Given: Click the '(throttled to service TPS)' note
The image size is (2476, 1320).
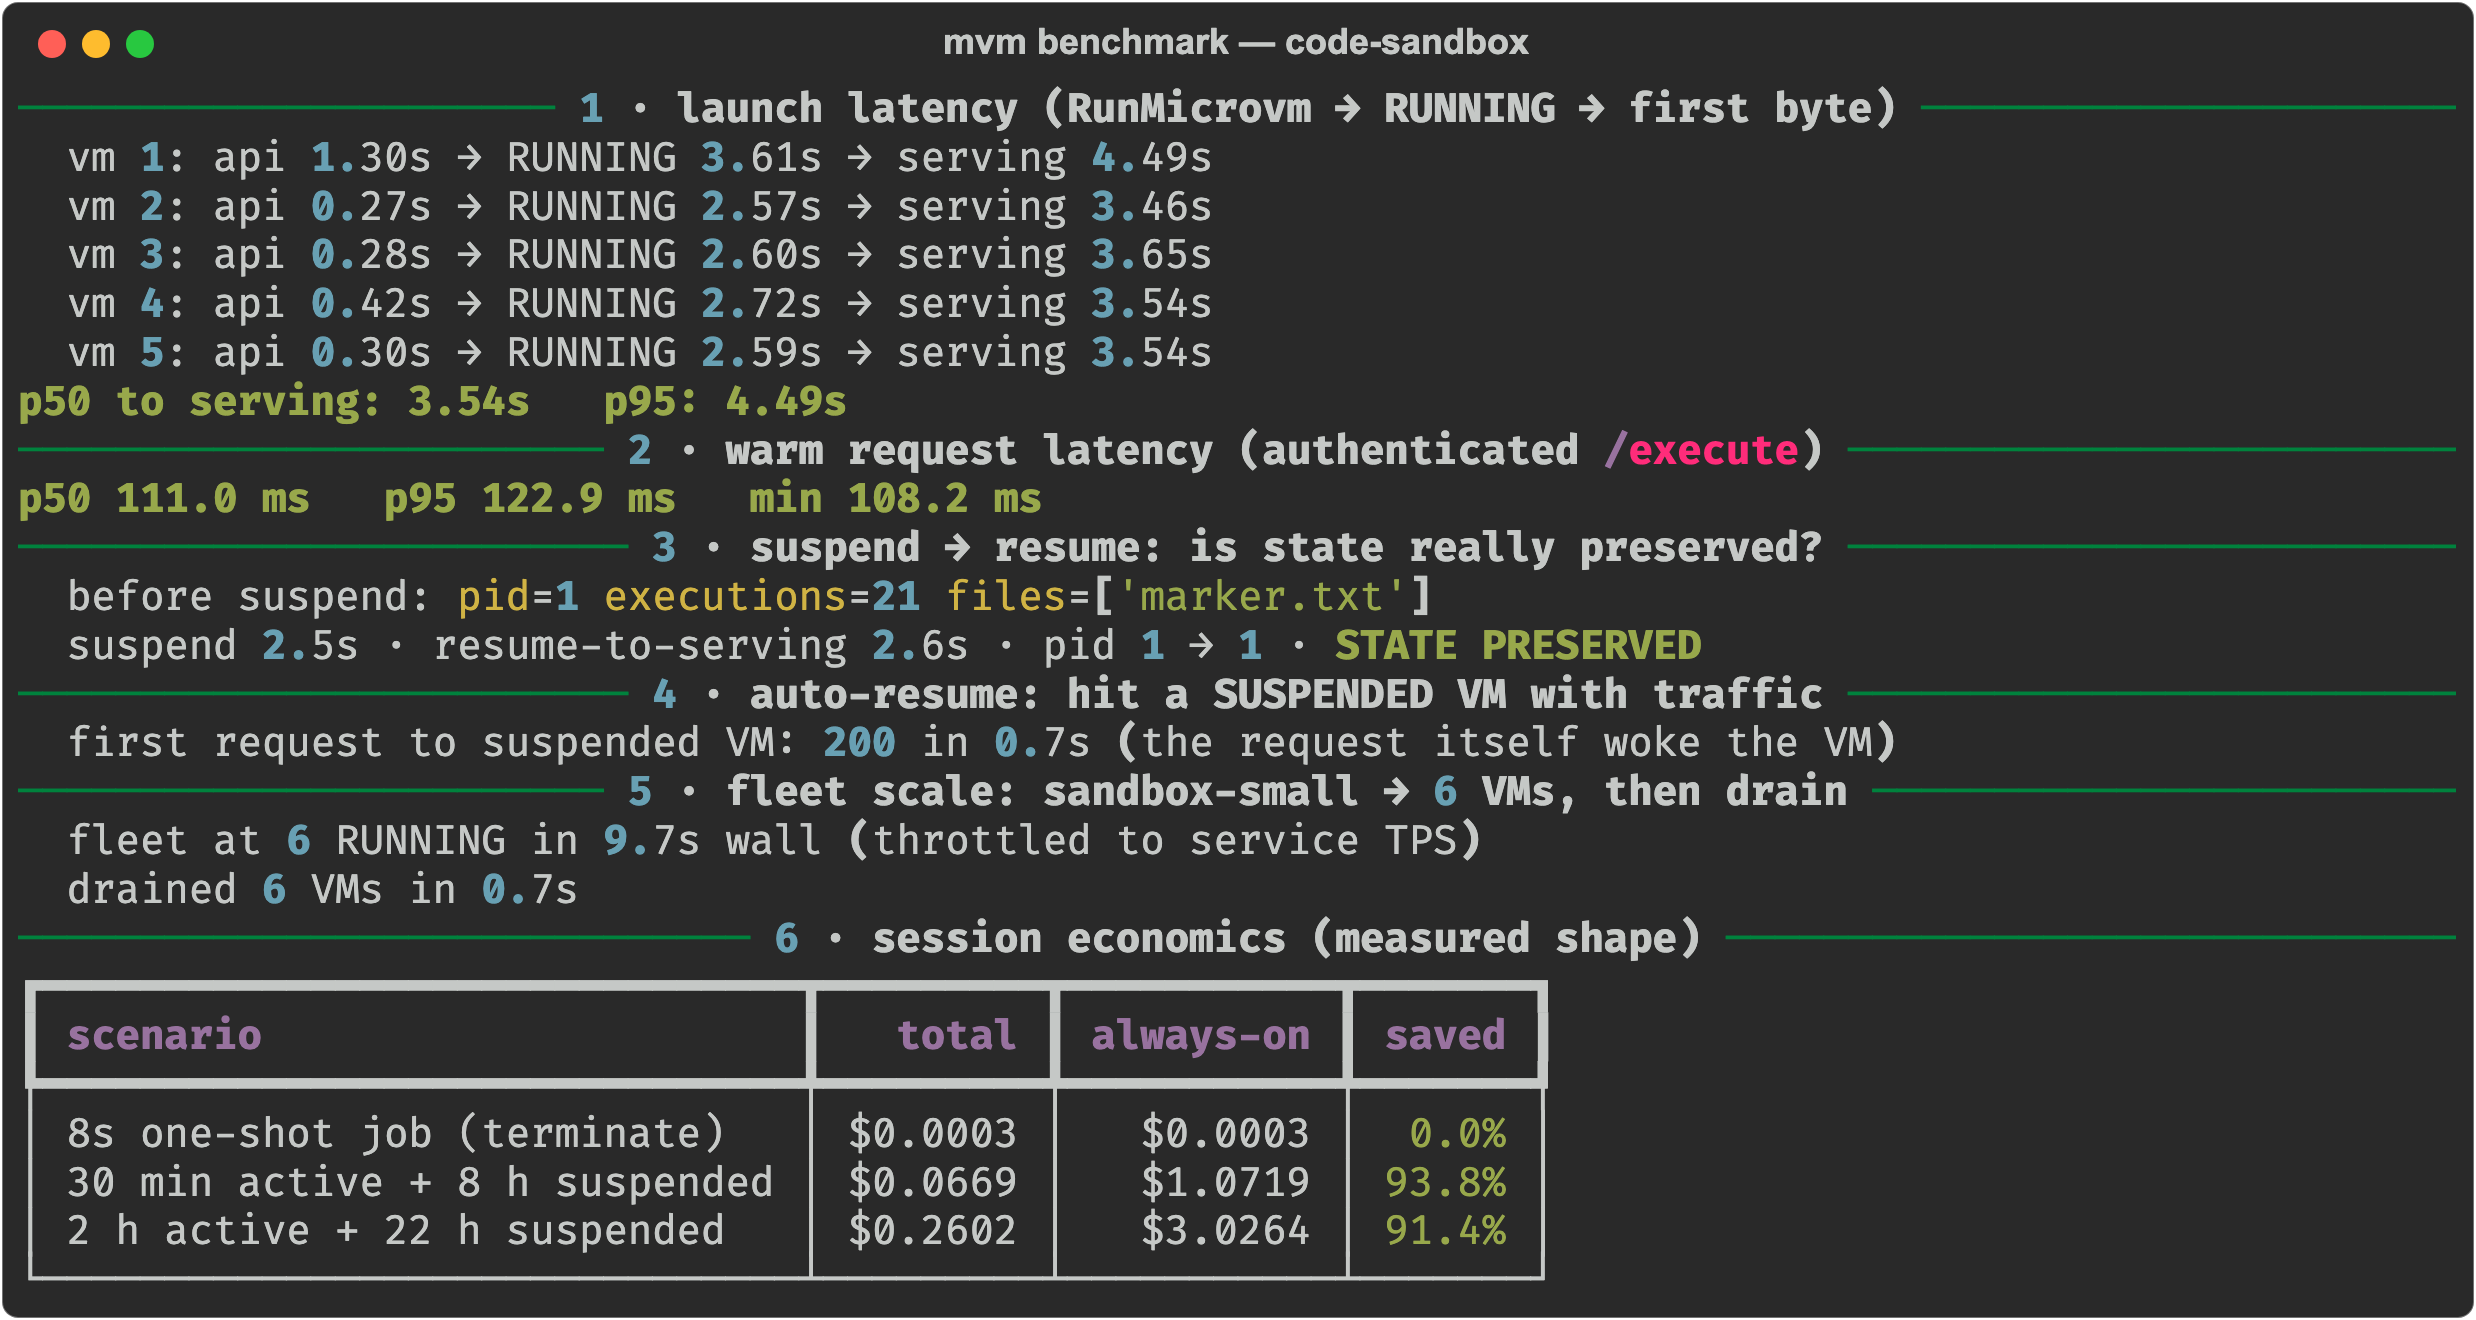Looking at the screenshot, I should tap(1164, 841).
